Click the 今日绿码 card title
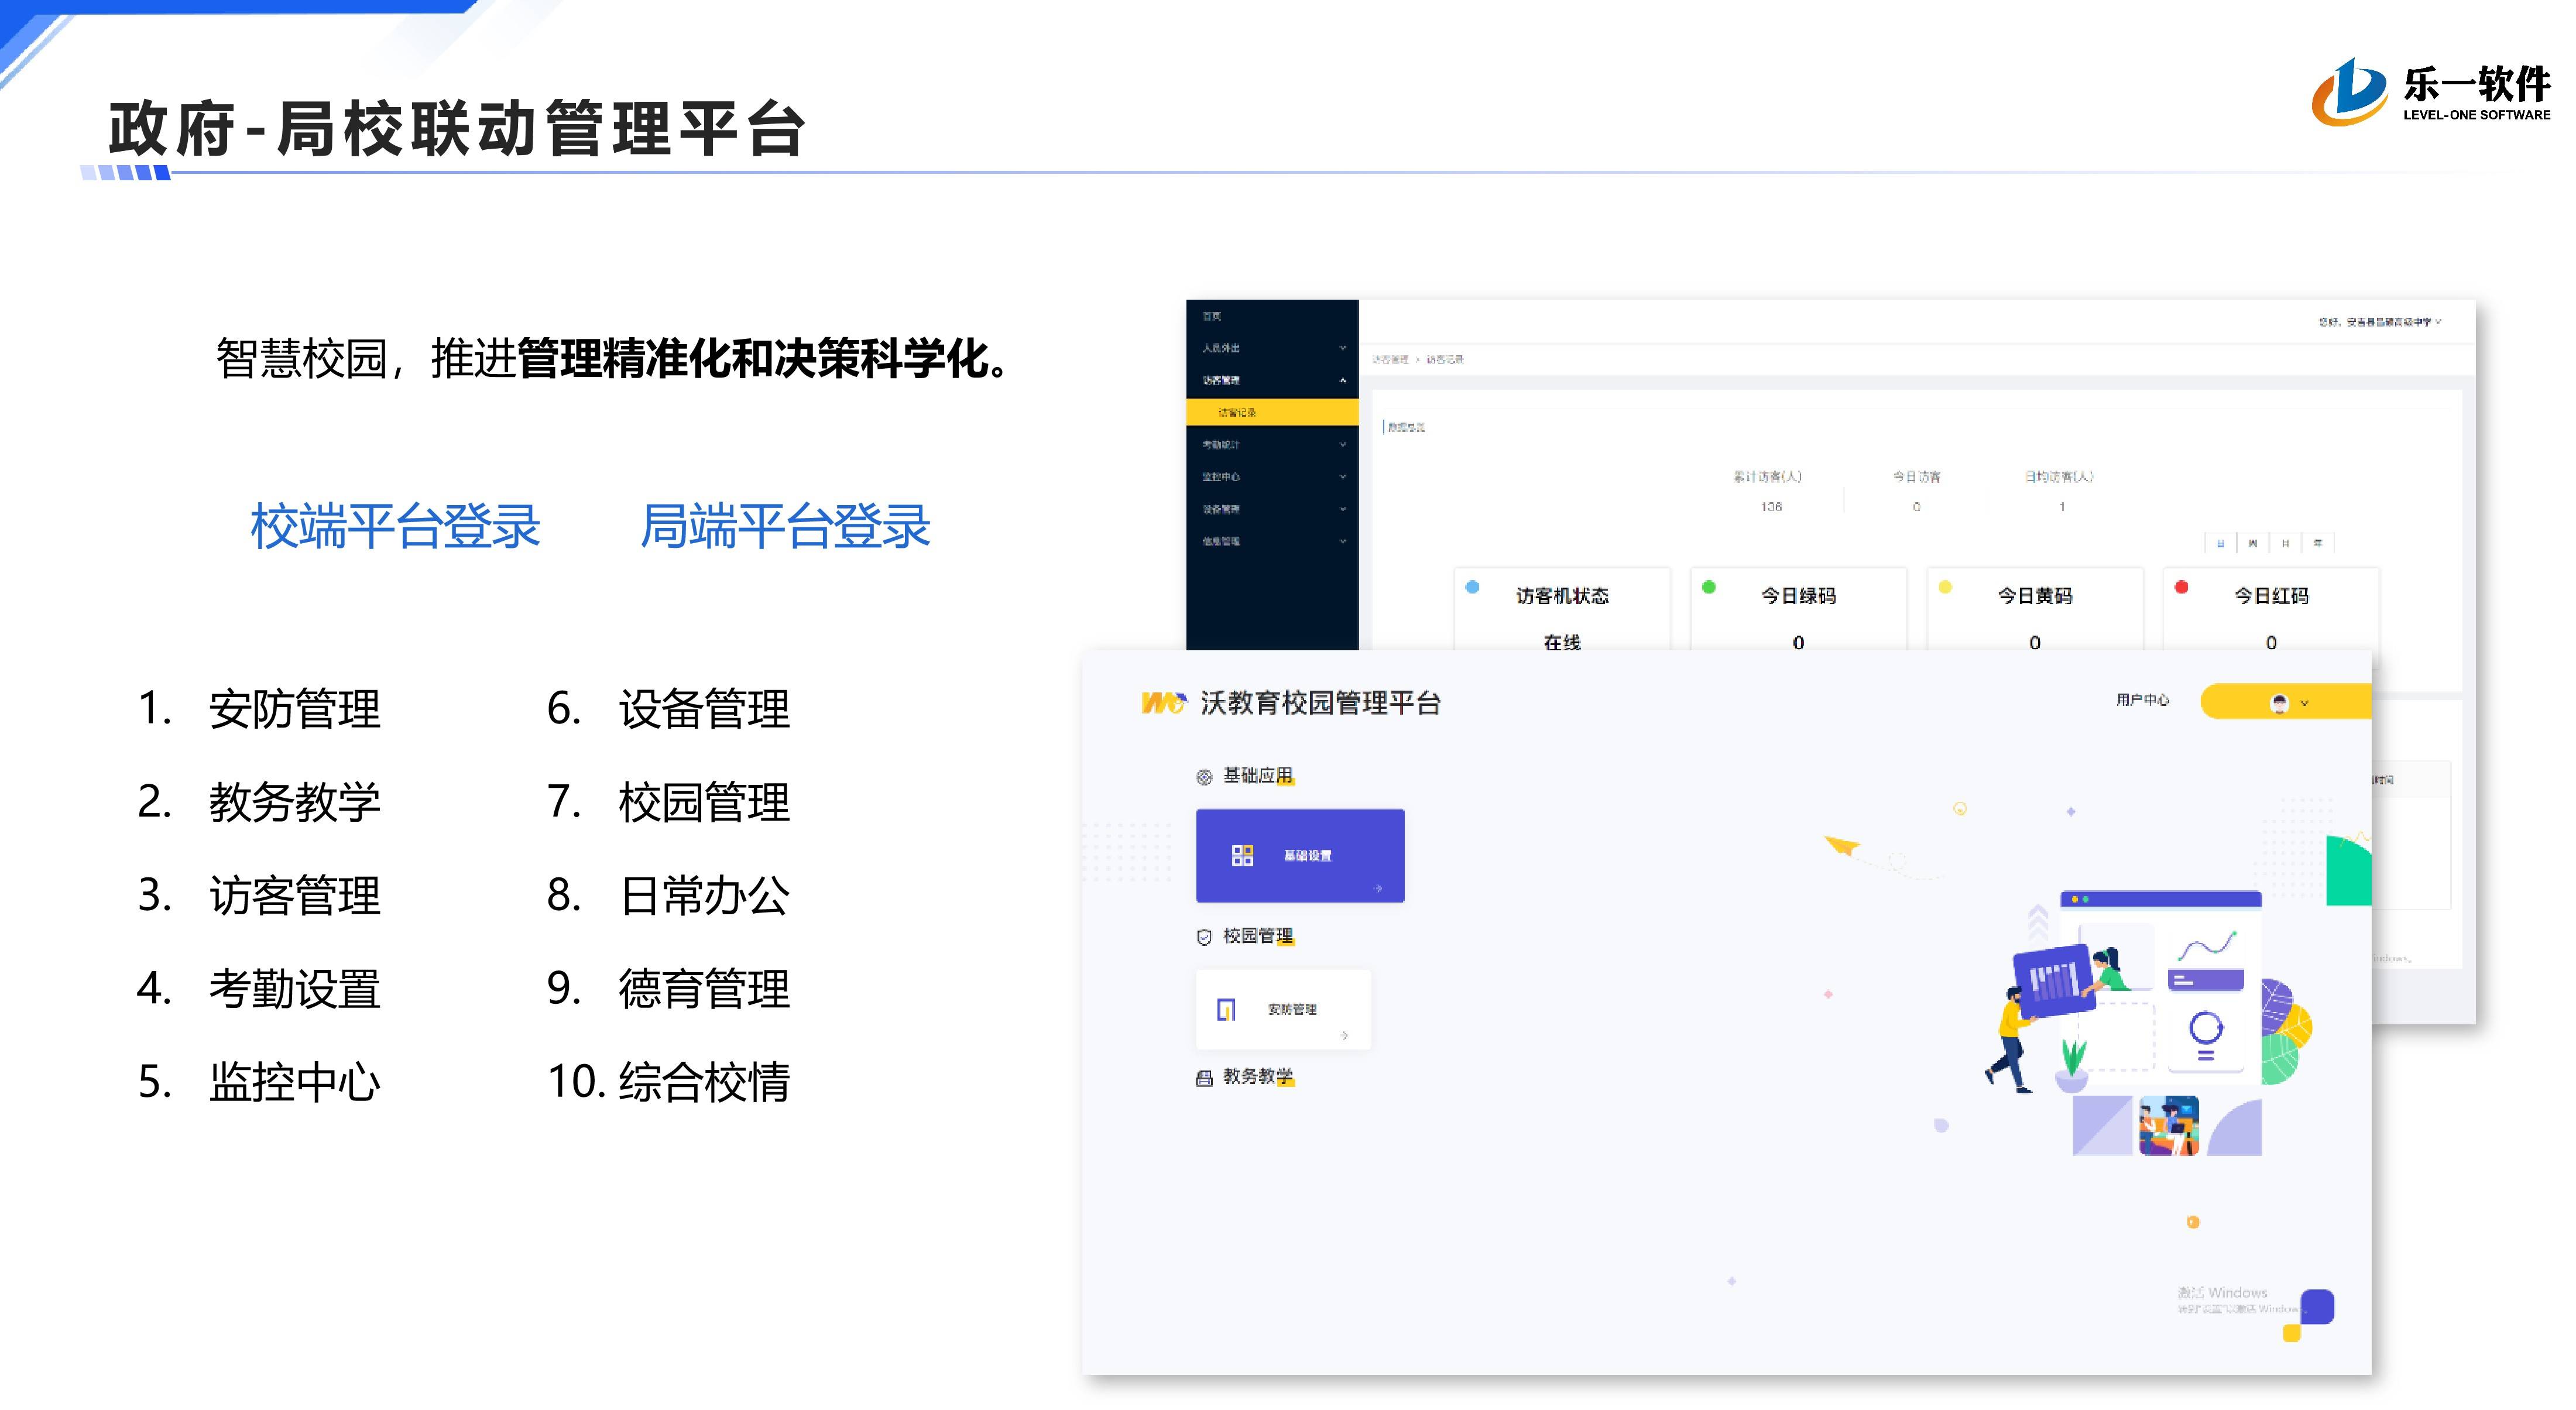The height and width of the screenshot is (1410, 2576). click(x=1798, y=596)
